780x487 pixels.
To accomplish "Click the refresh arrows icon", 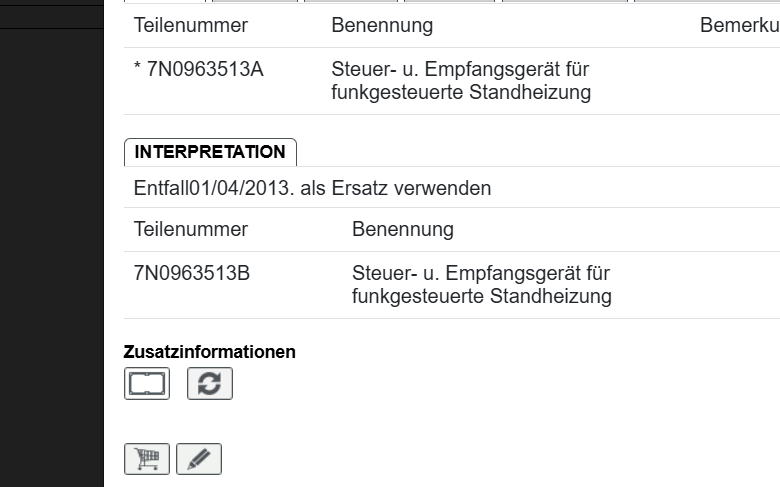I will click(210, 384).
